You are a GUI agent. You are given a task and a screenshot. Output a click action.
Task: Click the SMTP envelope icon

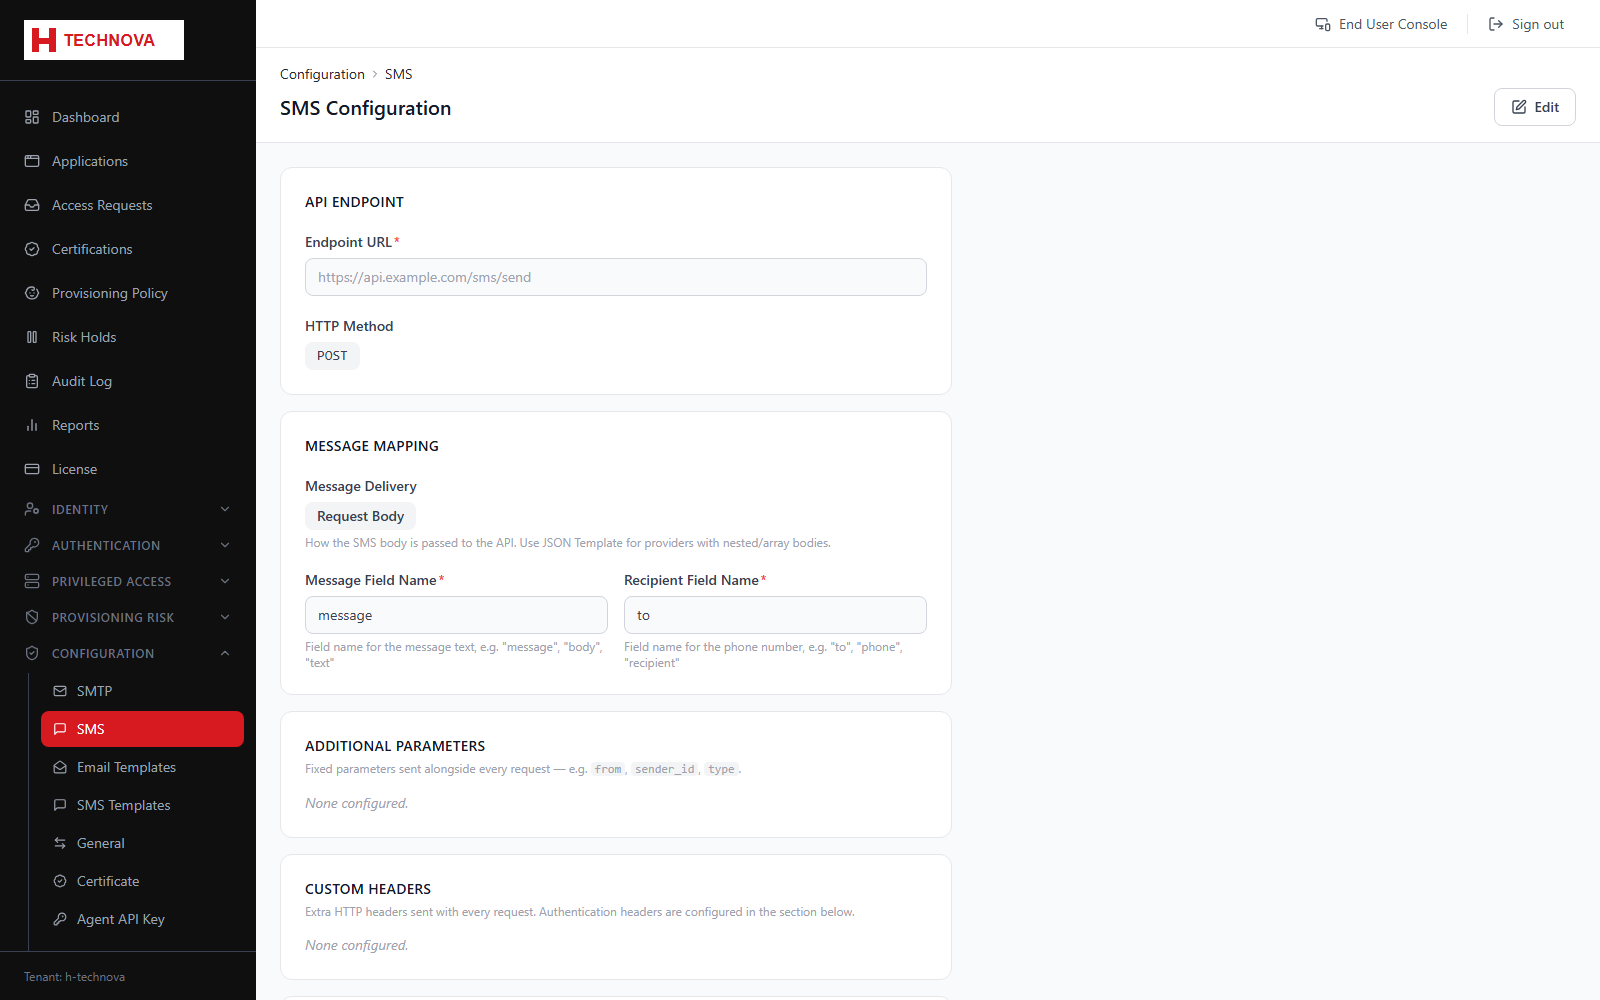tap(60, 691)
